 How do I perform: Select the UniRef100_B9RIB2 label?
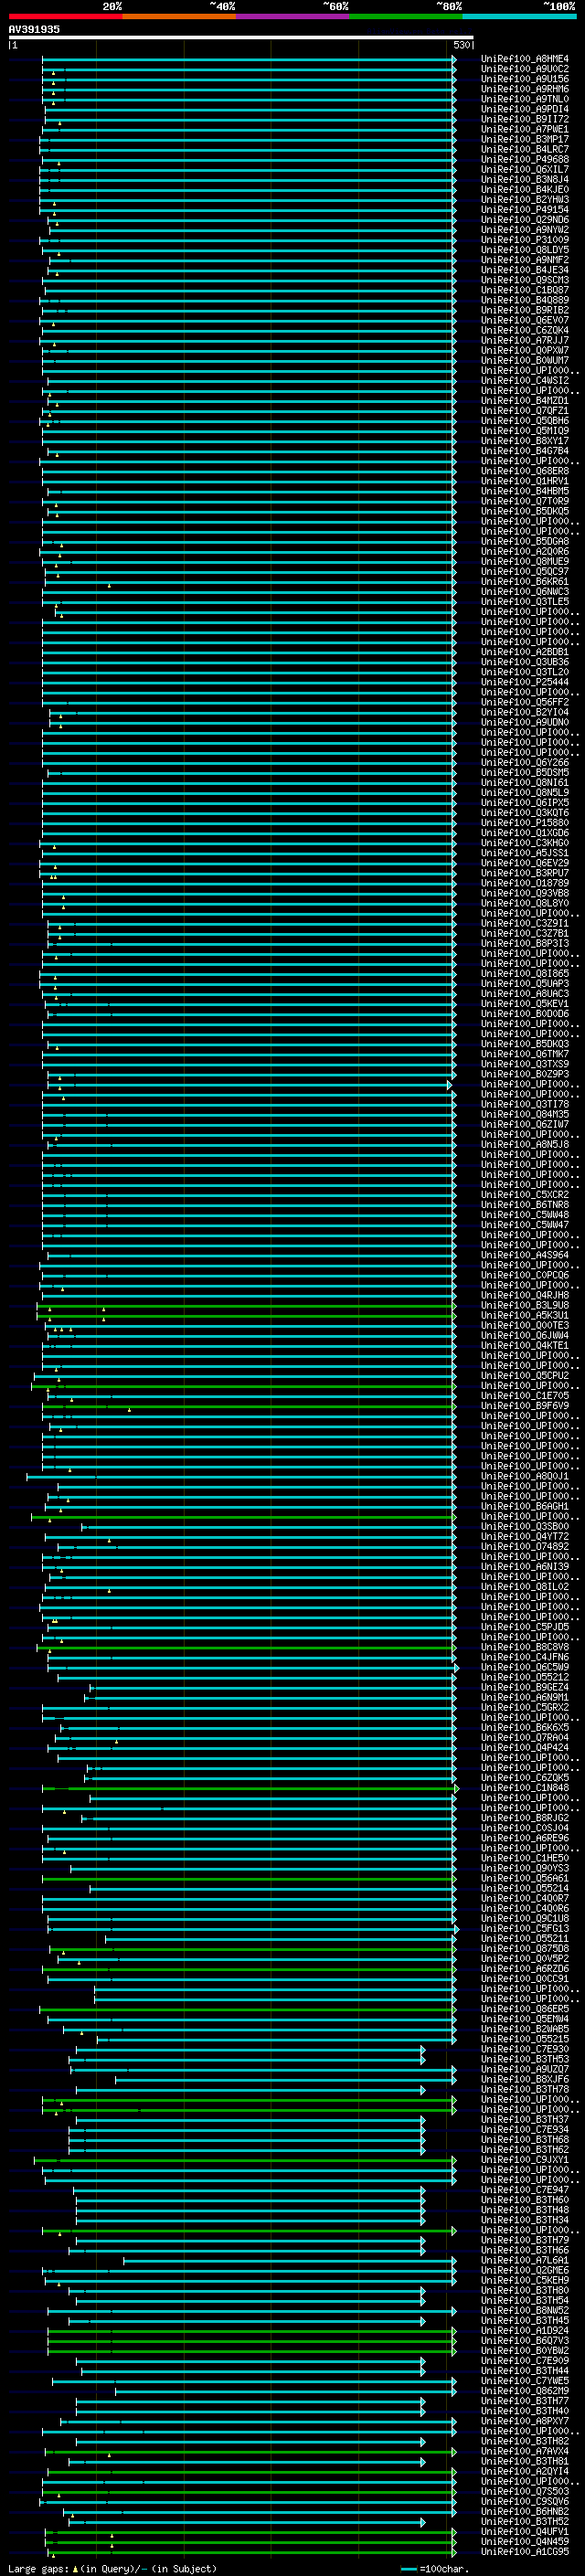(525, 310)
